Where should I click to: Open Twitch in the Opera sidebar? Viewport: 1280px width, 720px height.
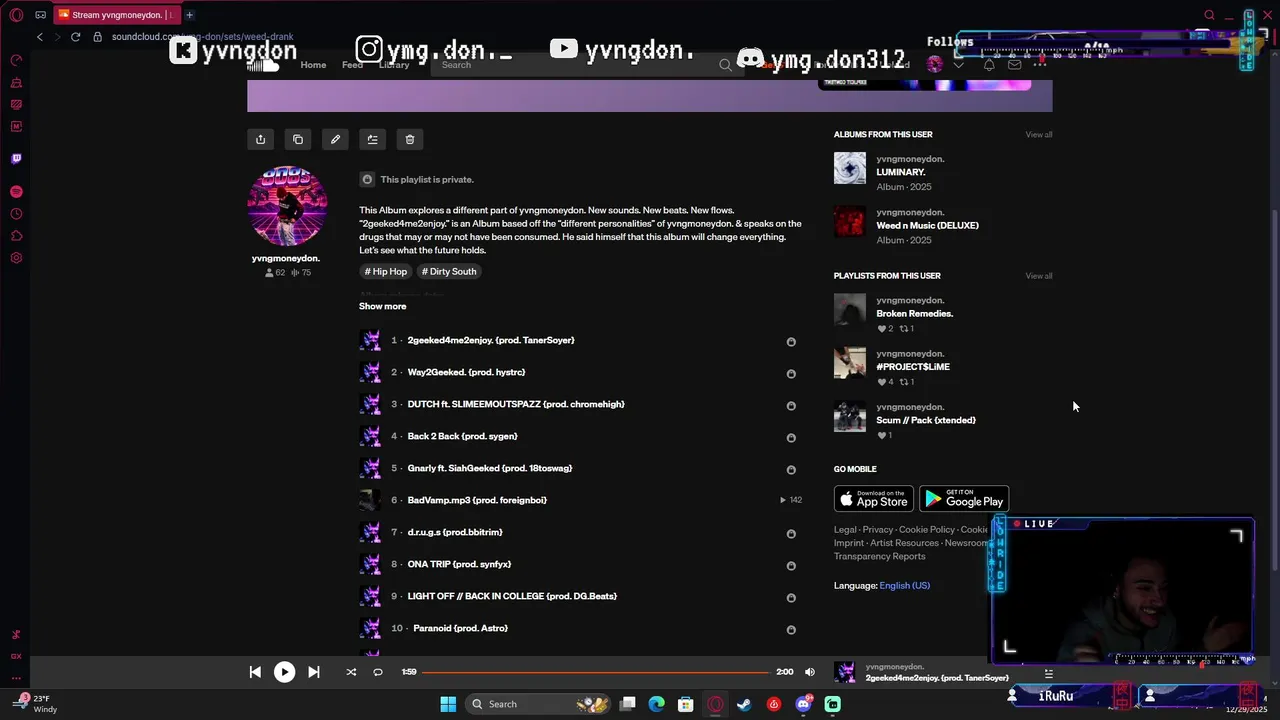click(16, 158)
